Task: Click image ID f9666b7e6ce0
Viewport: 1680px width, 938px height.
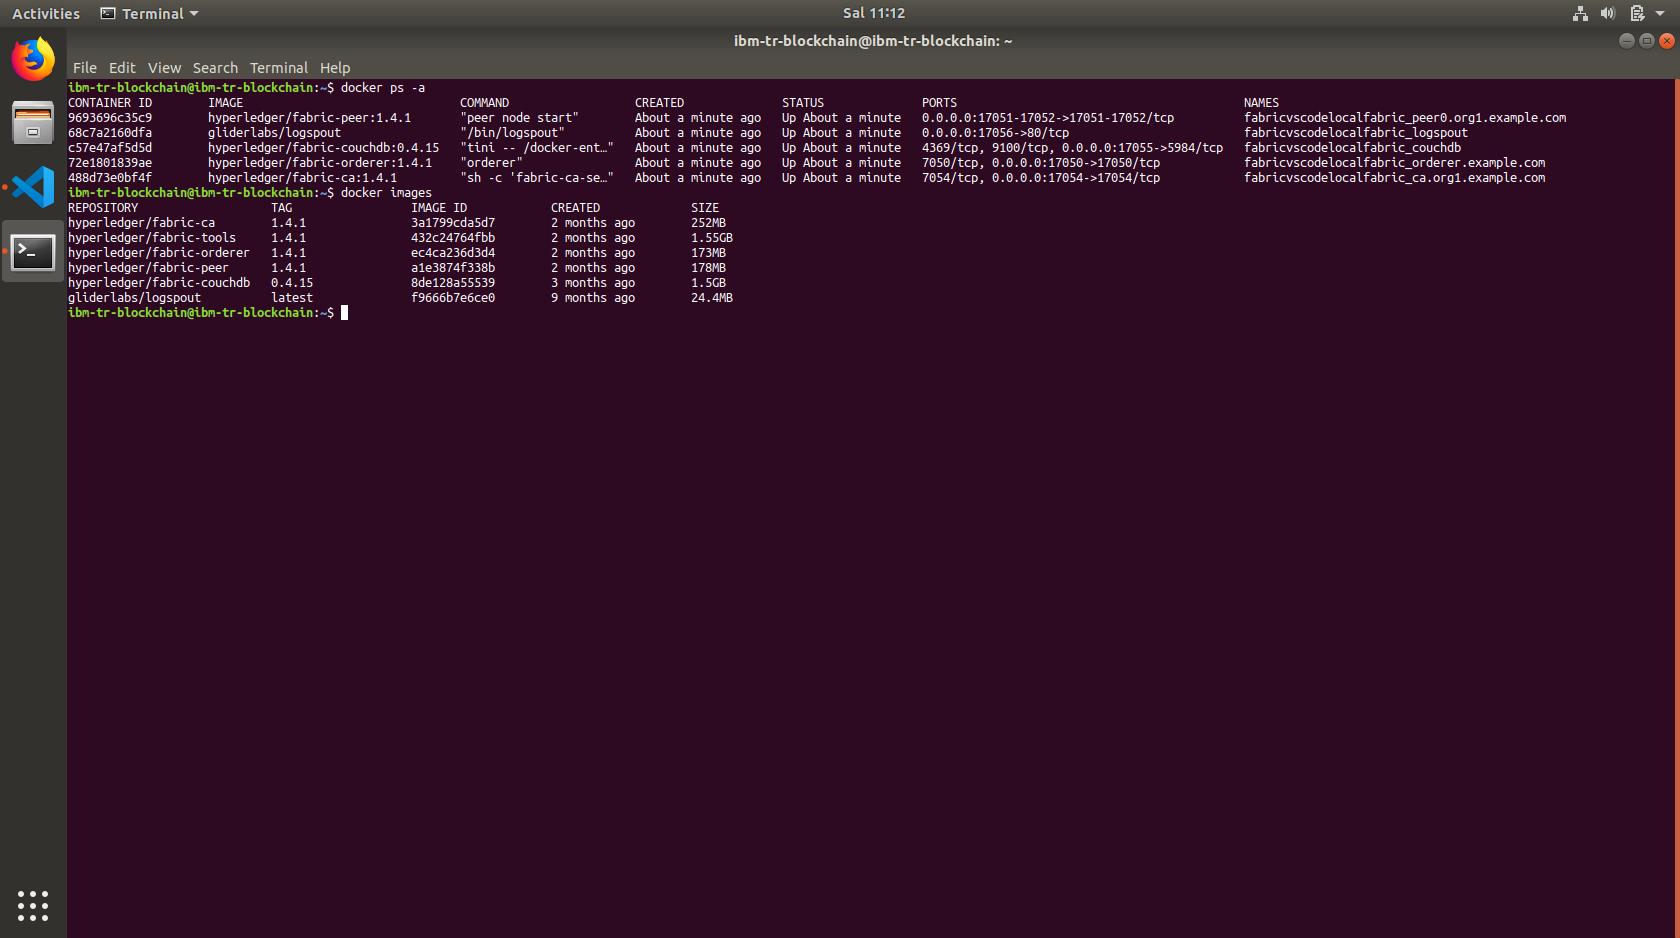Action: 453,298
